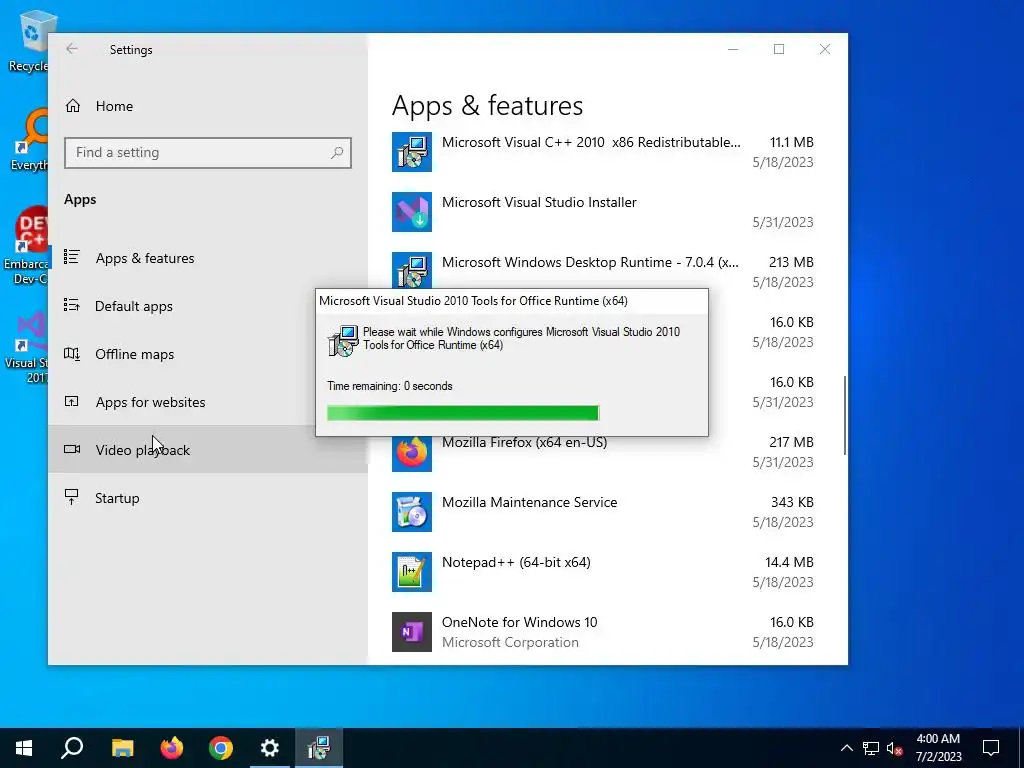Select the Embarcadero Dev-C++ desktop shortcut
Viewport: 1024px width, 768px height.
click(26, 246)
